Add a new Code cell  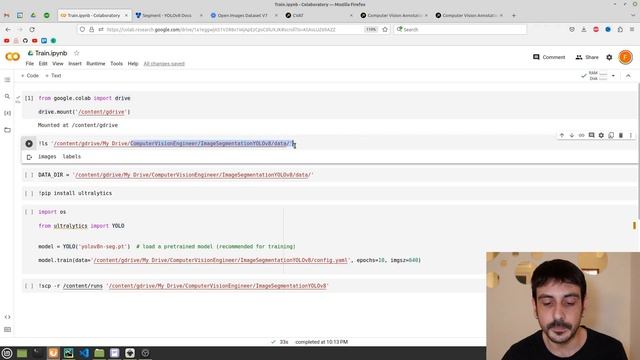tap(30, 76)
